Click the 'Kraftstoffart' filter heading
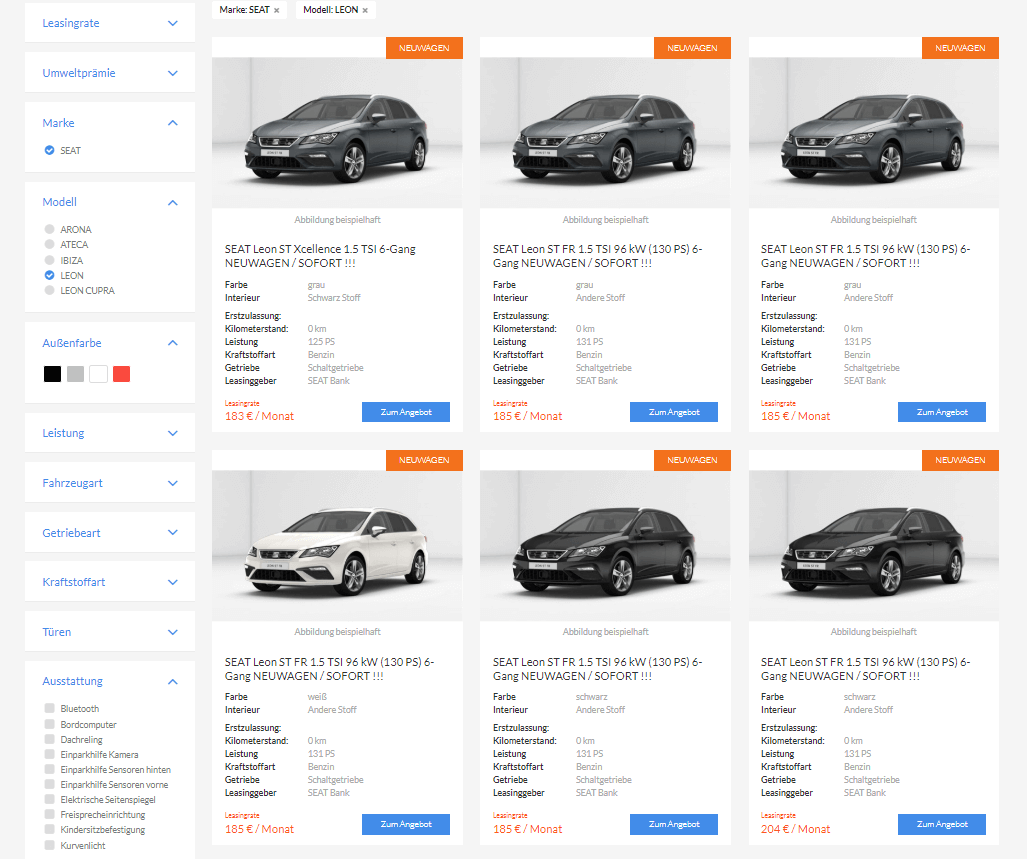Image resolution: width=1027 pixels, height=859 pixels. [73, 582]
